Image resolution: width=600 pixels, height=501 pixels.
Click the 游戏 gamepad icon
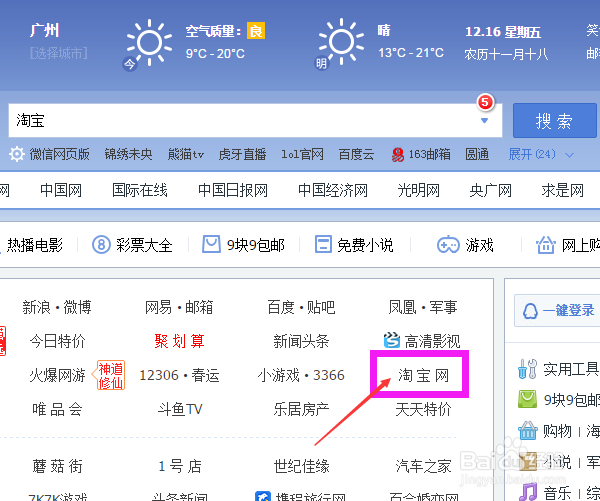coord(448,245)
